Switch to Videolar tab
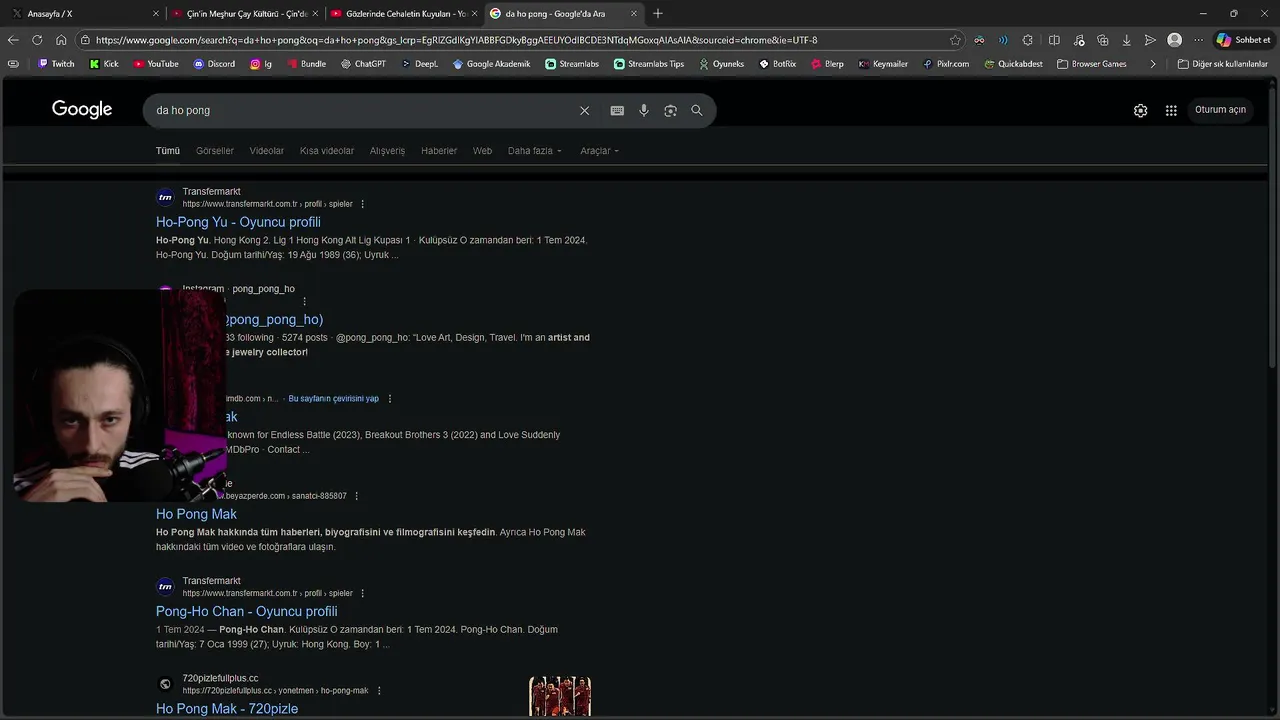 (x=267, y=151)
